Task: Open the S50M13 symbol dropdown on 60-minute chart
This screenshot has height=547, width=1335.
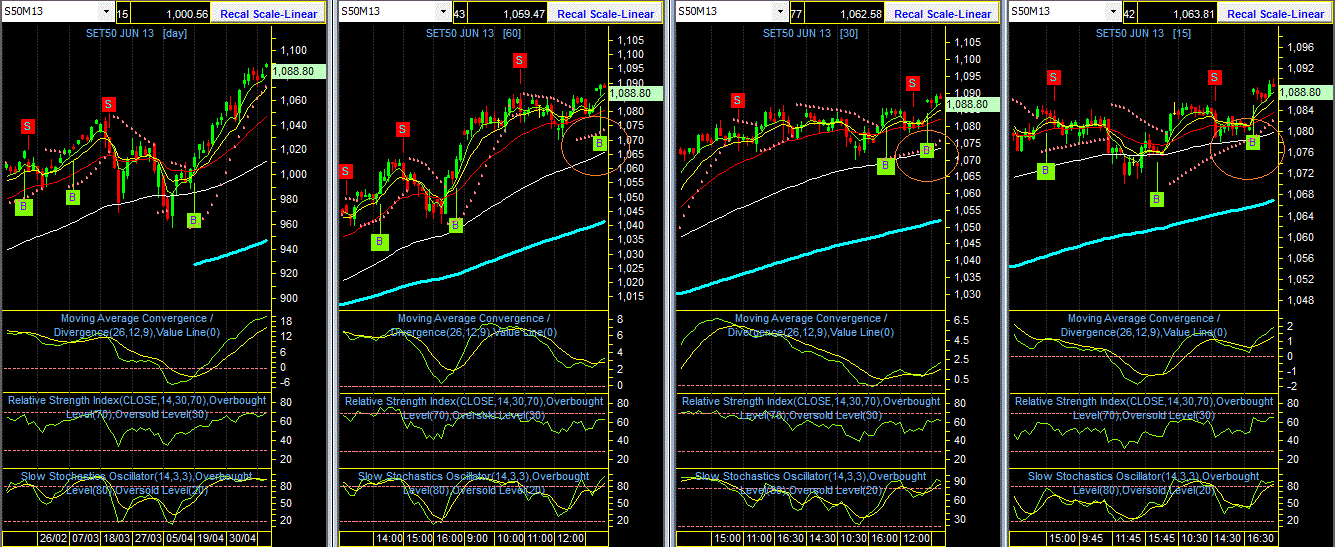Action: 442,11
